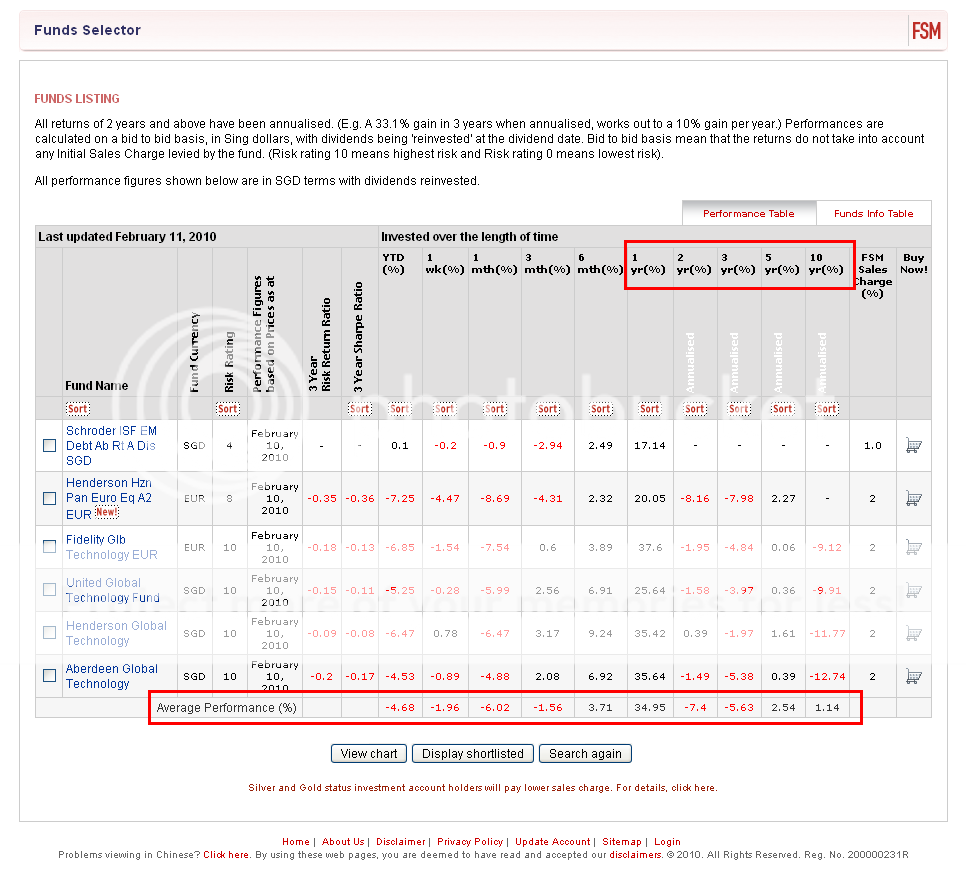966x883 pixels.
Task: Click the 'FUNDS LISTING' heading
Action: click(77, 99)
